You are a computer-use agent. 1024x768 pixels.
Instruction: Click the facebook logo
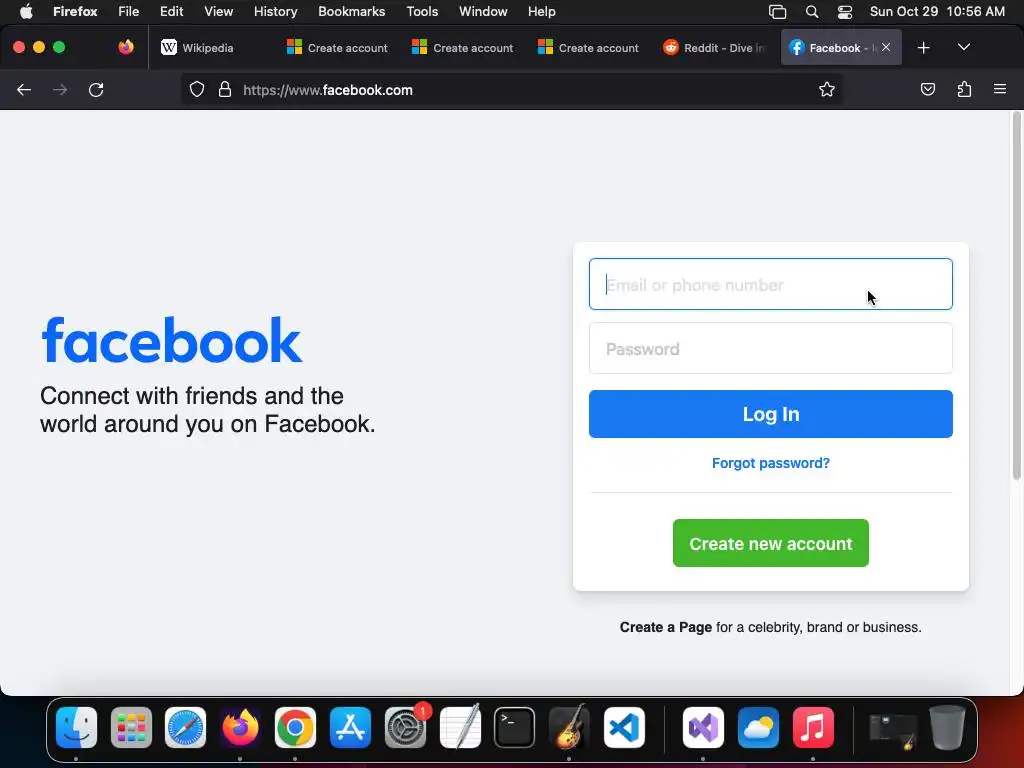[x=172, y=340]
